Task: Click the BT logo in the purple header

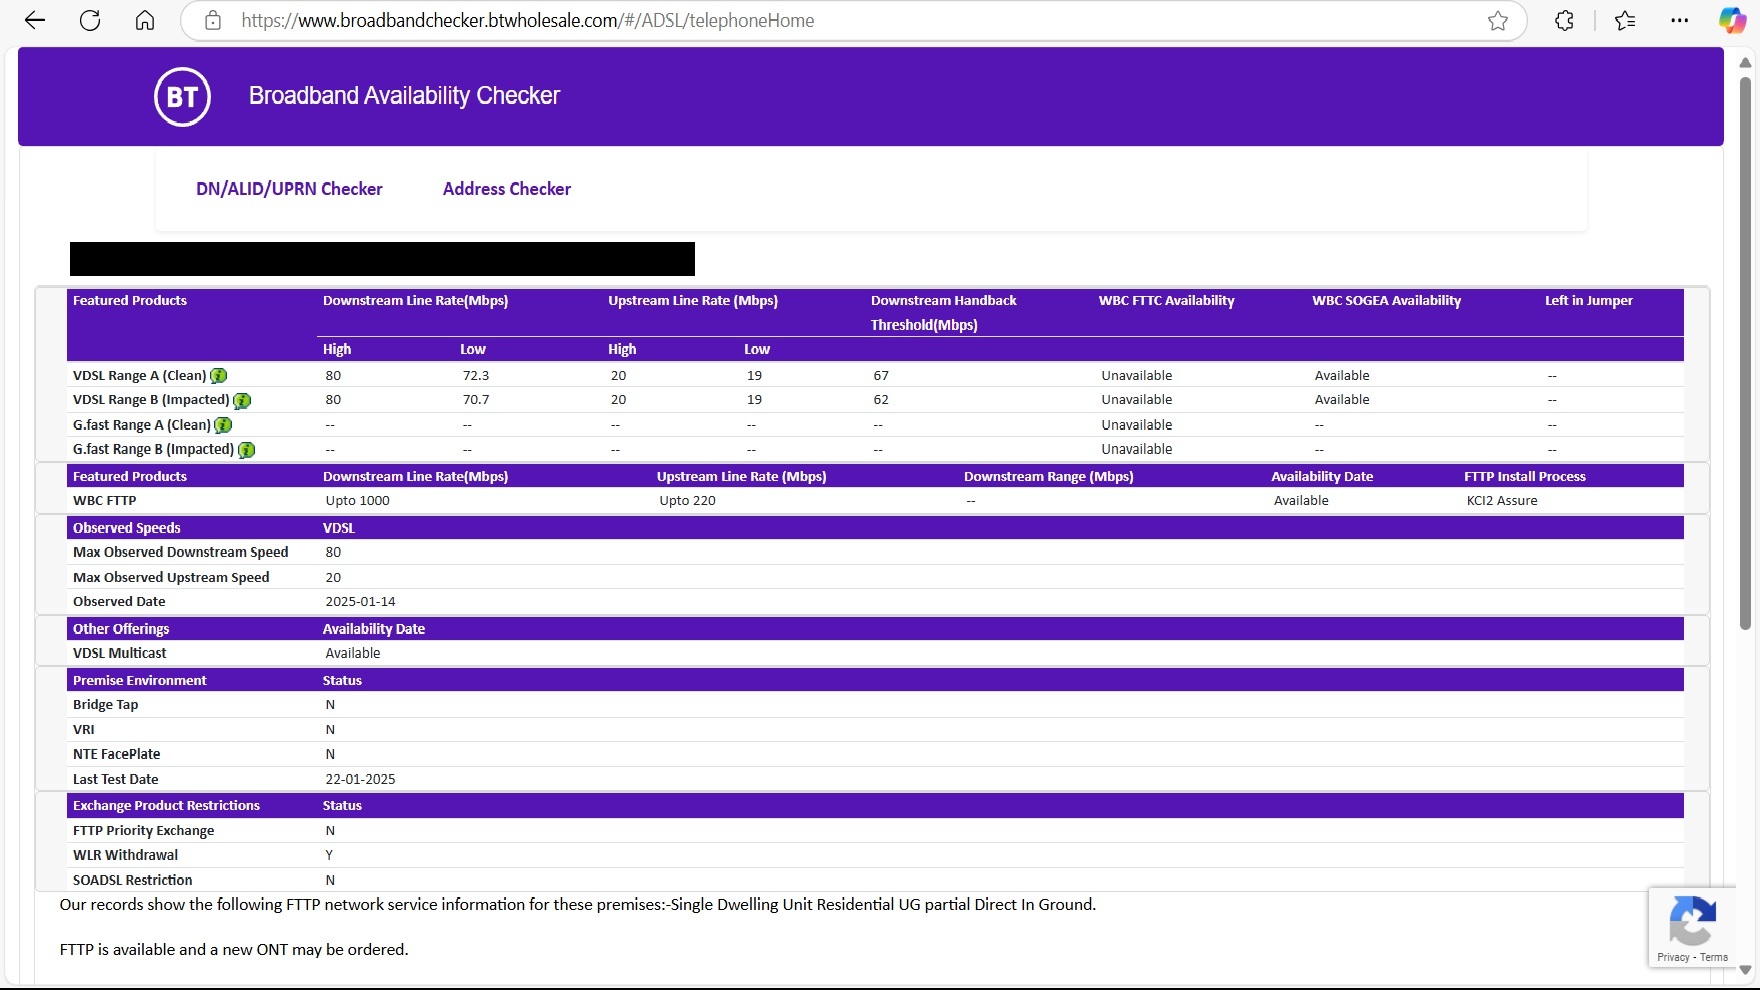Action: pyautogui.click(x=182, y=97)
